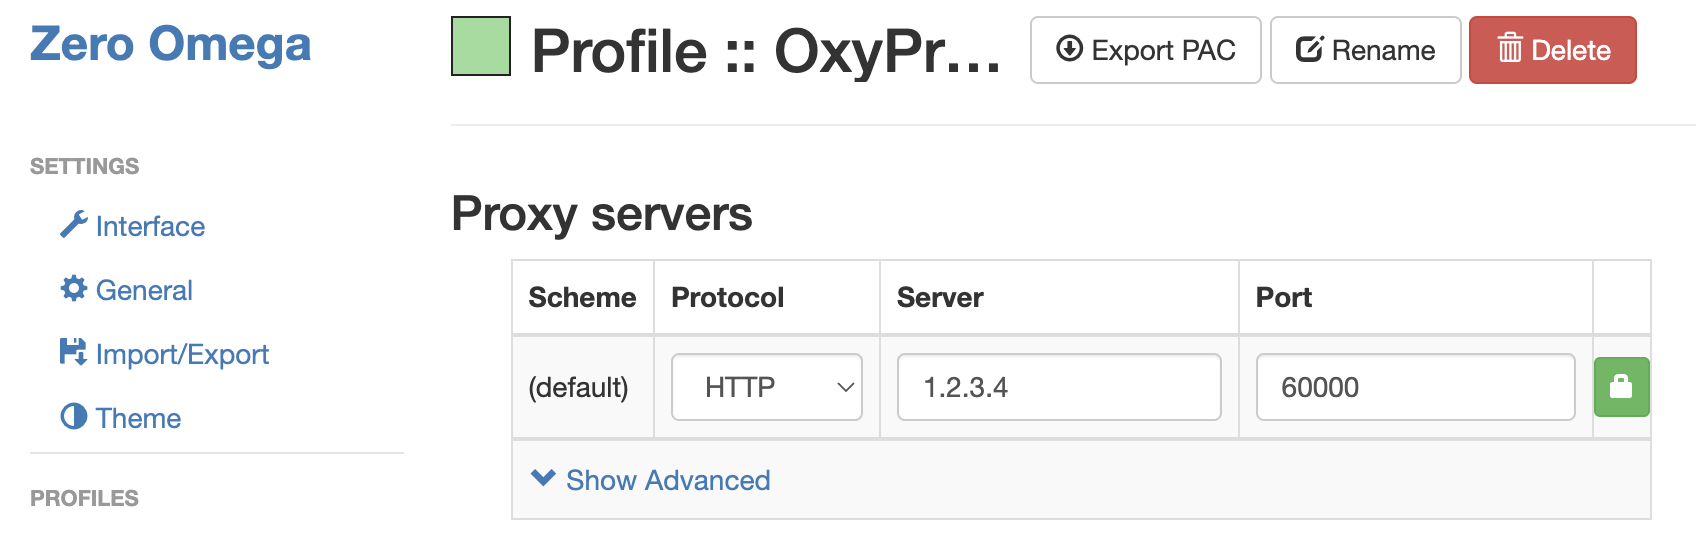Click the download icon on Export PAC

coord(1069,49)
